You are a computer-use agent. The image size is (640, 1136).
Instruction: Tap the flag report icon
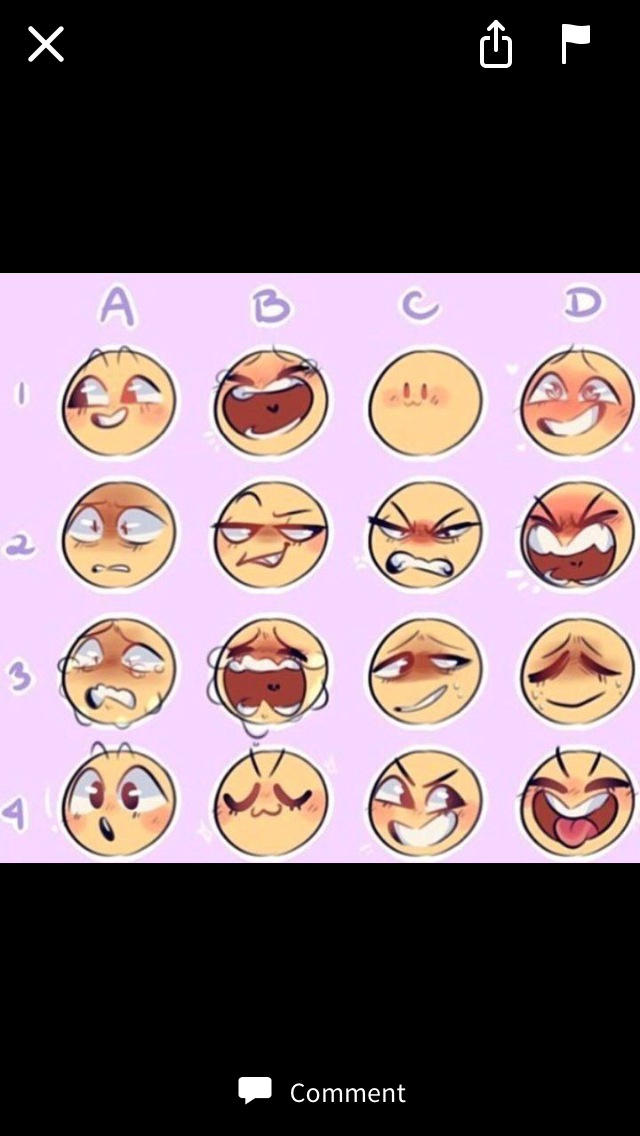pyautogui.click(x=575, y=43)
